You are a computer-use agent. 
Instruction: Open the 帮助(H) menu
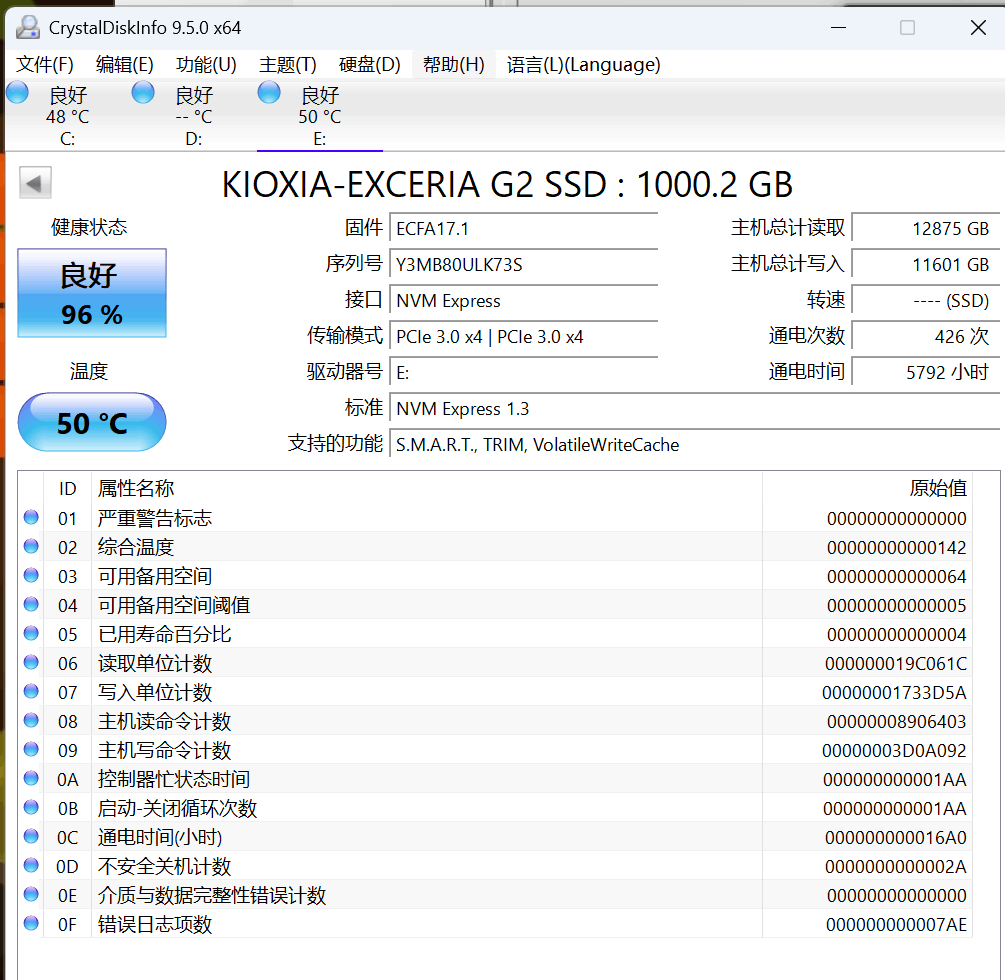454,65
